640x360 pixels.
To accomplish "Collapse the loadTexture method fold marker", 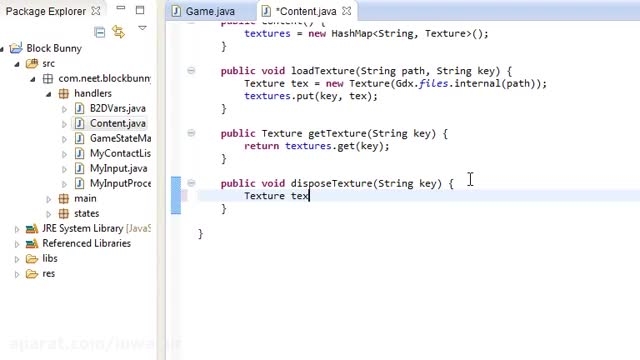I will point(191,71).
